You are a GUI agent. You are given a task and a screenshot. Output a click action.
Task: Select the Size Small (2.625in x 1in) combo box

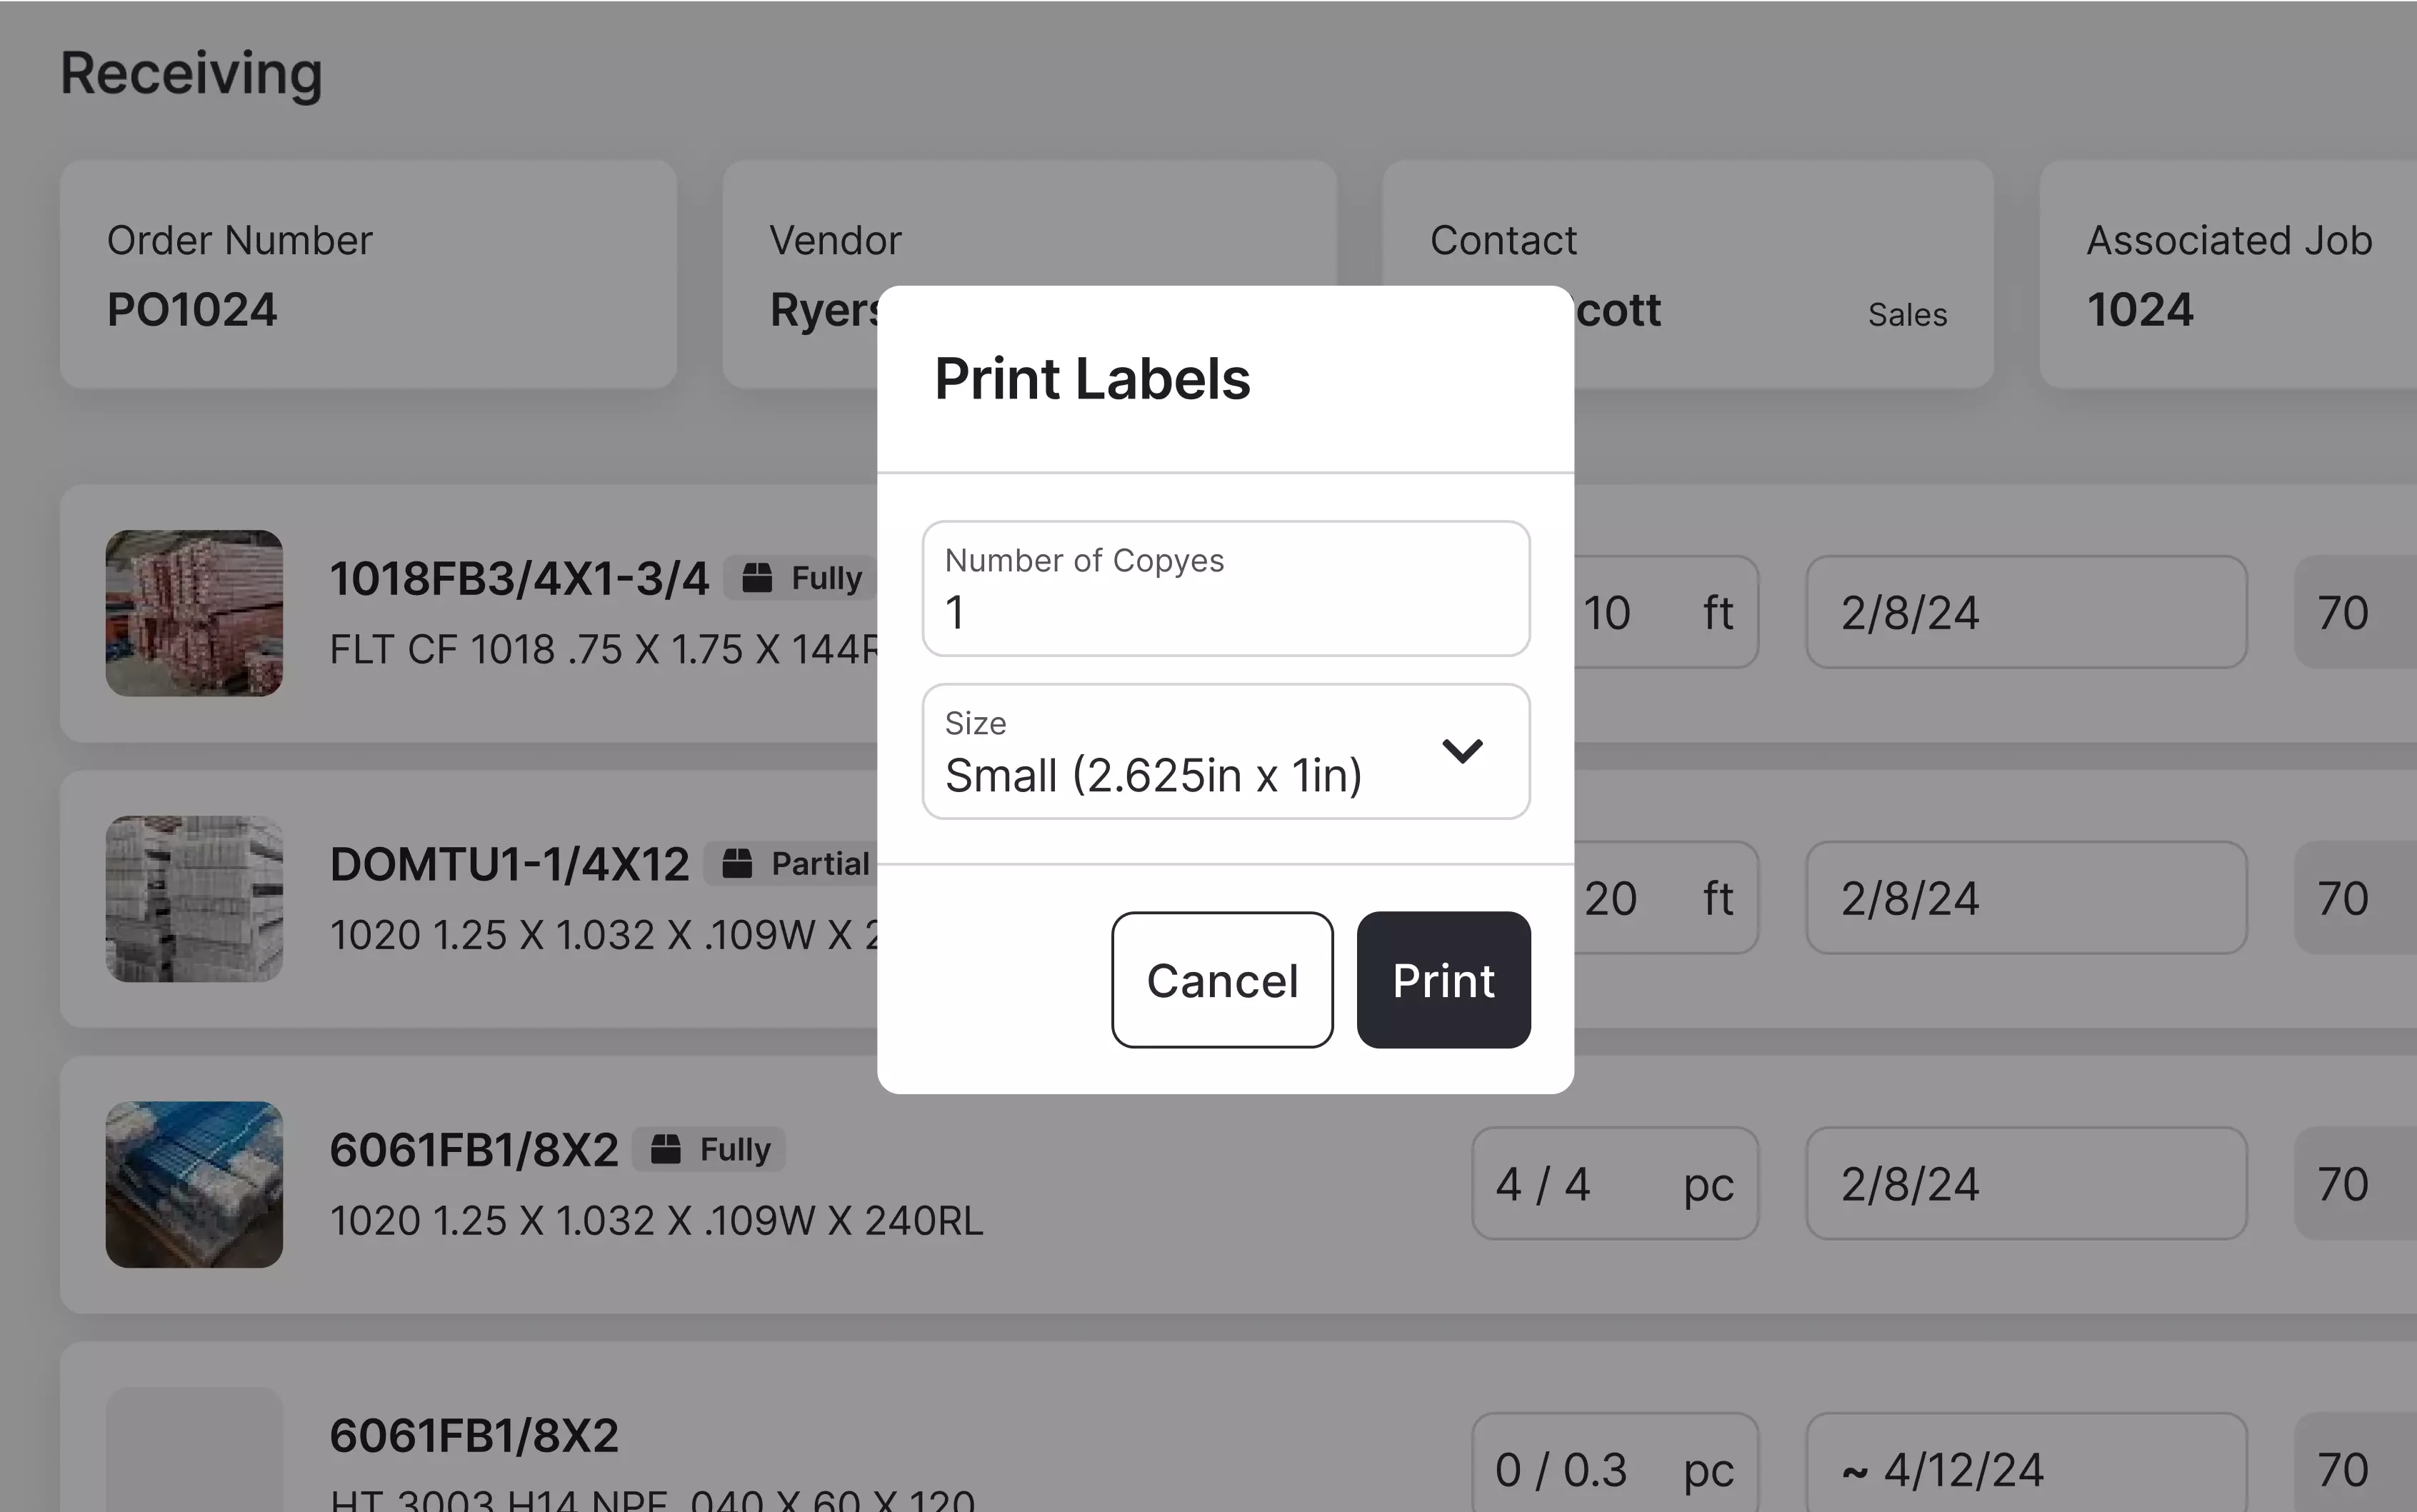point(1180,752)
